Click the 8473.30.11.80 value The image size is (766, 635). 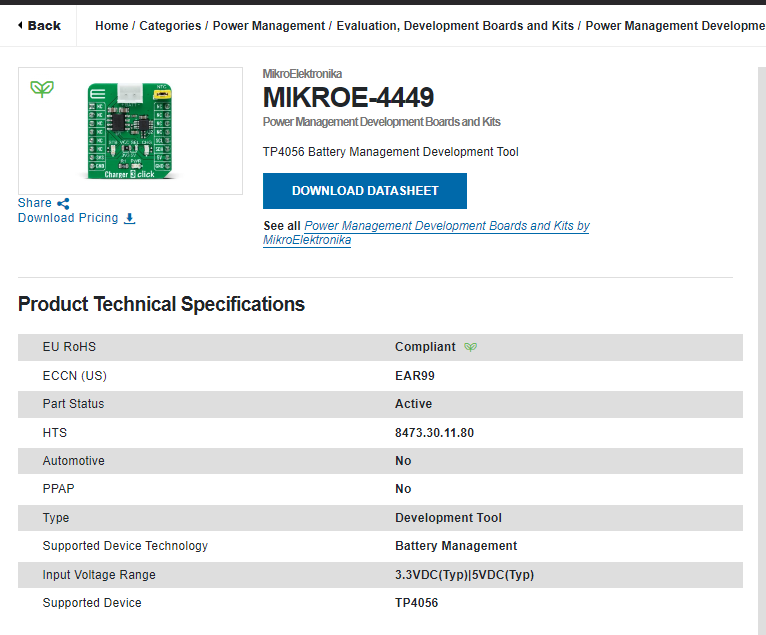coord(434,433)
